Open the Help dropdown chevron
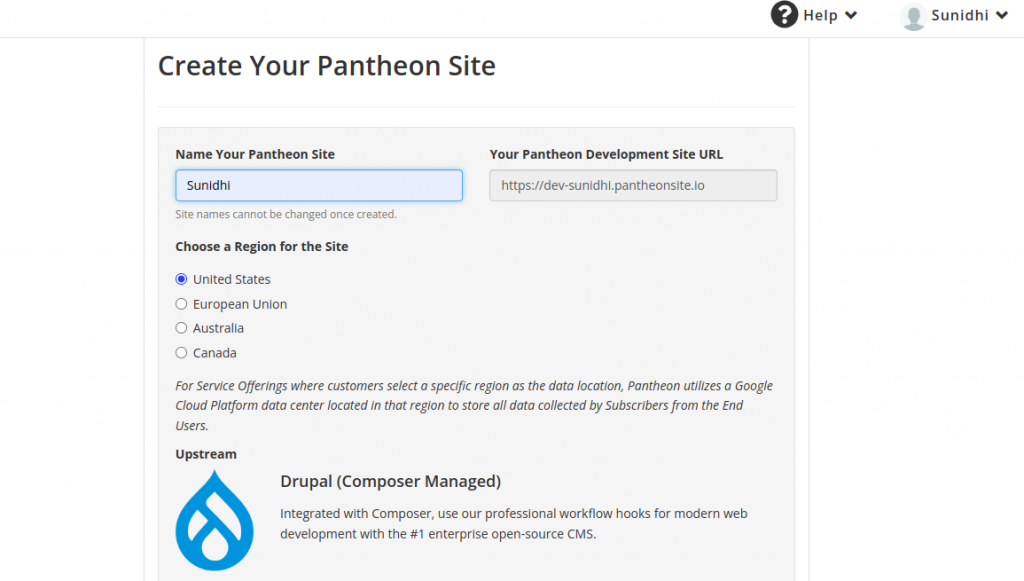 click(x=849, y=15)
